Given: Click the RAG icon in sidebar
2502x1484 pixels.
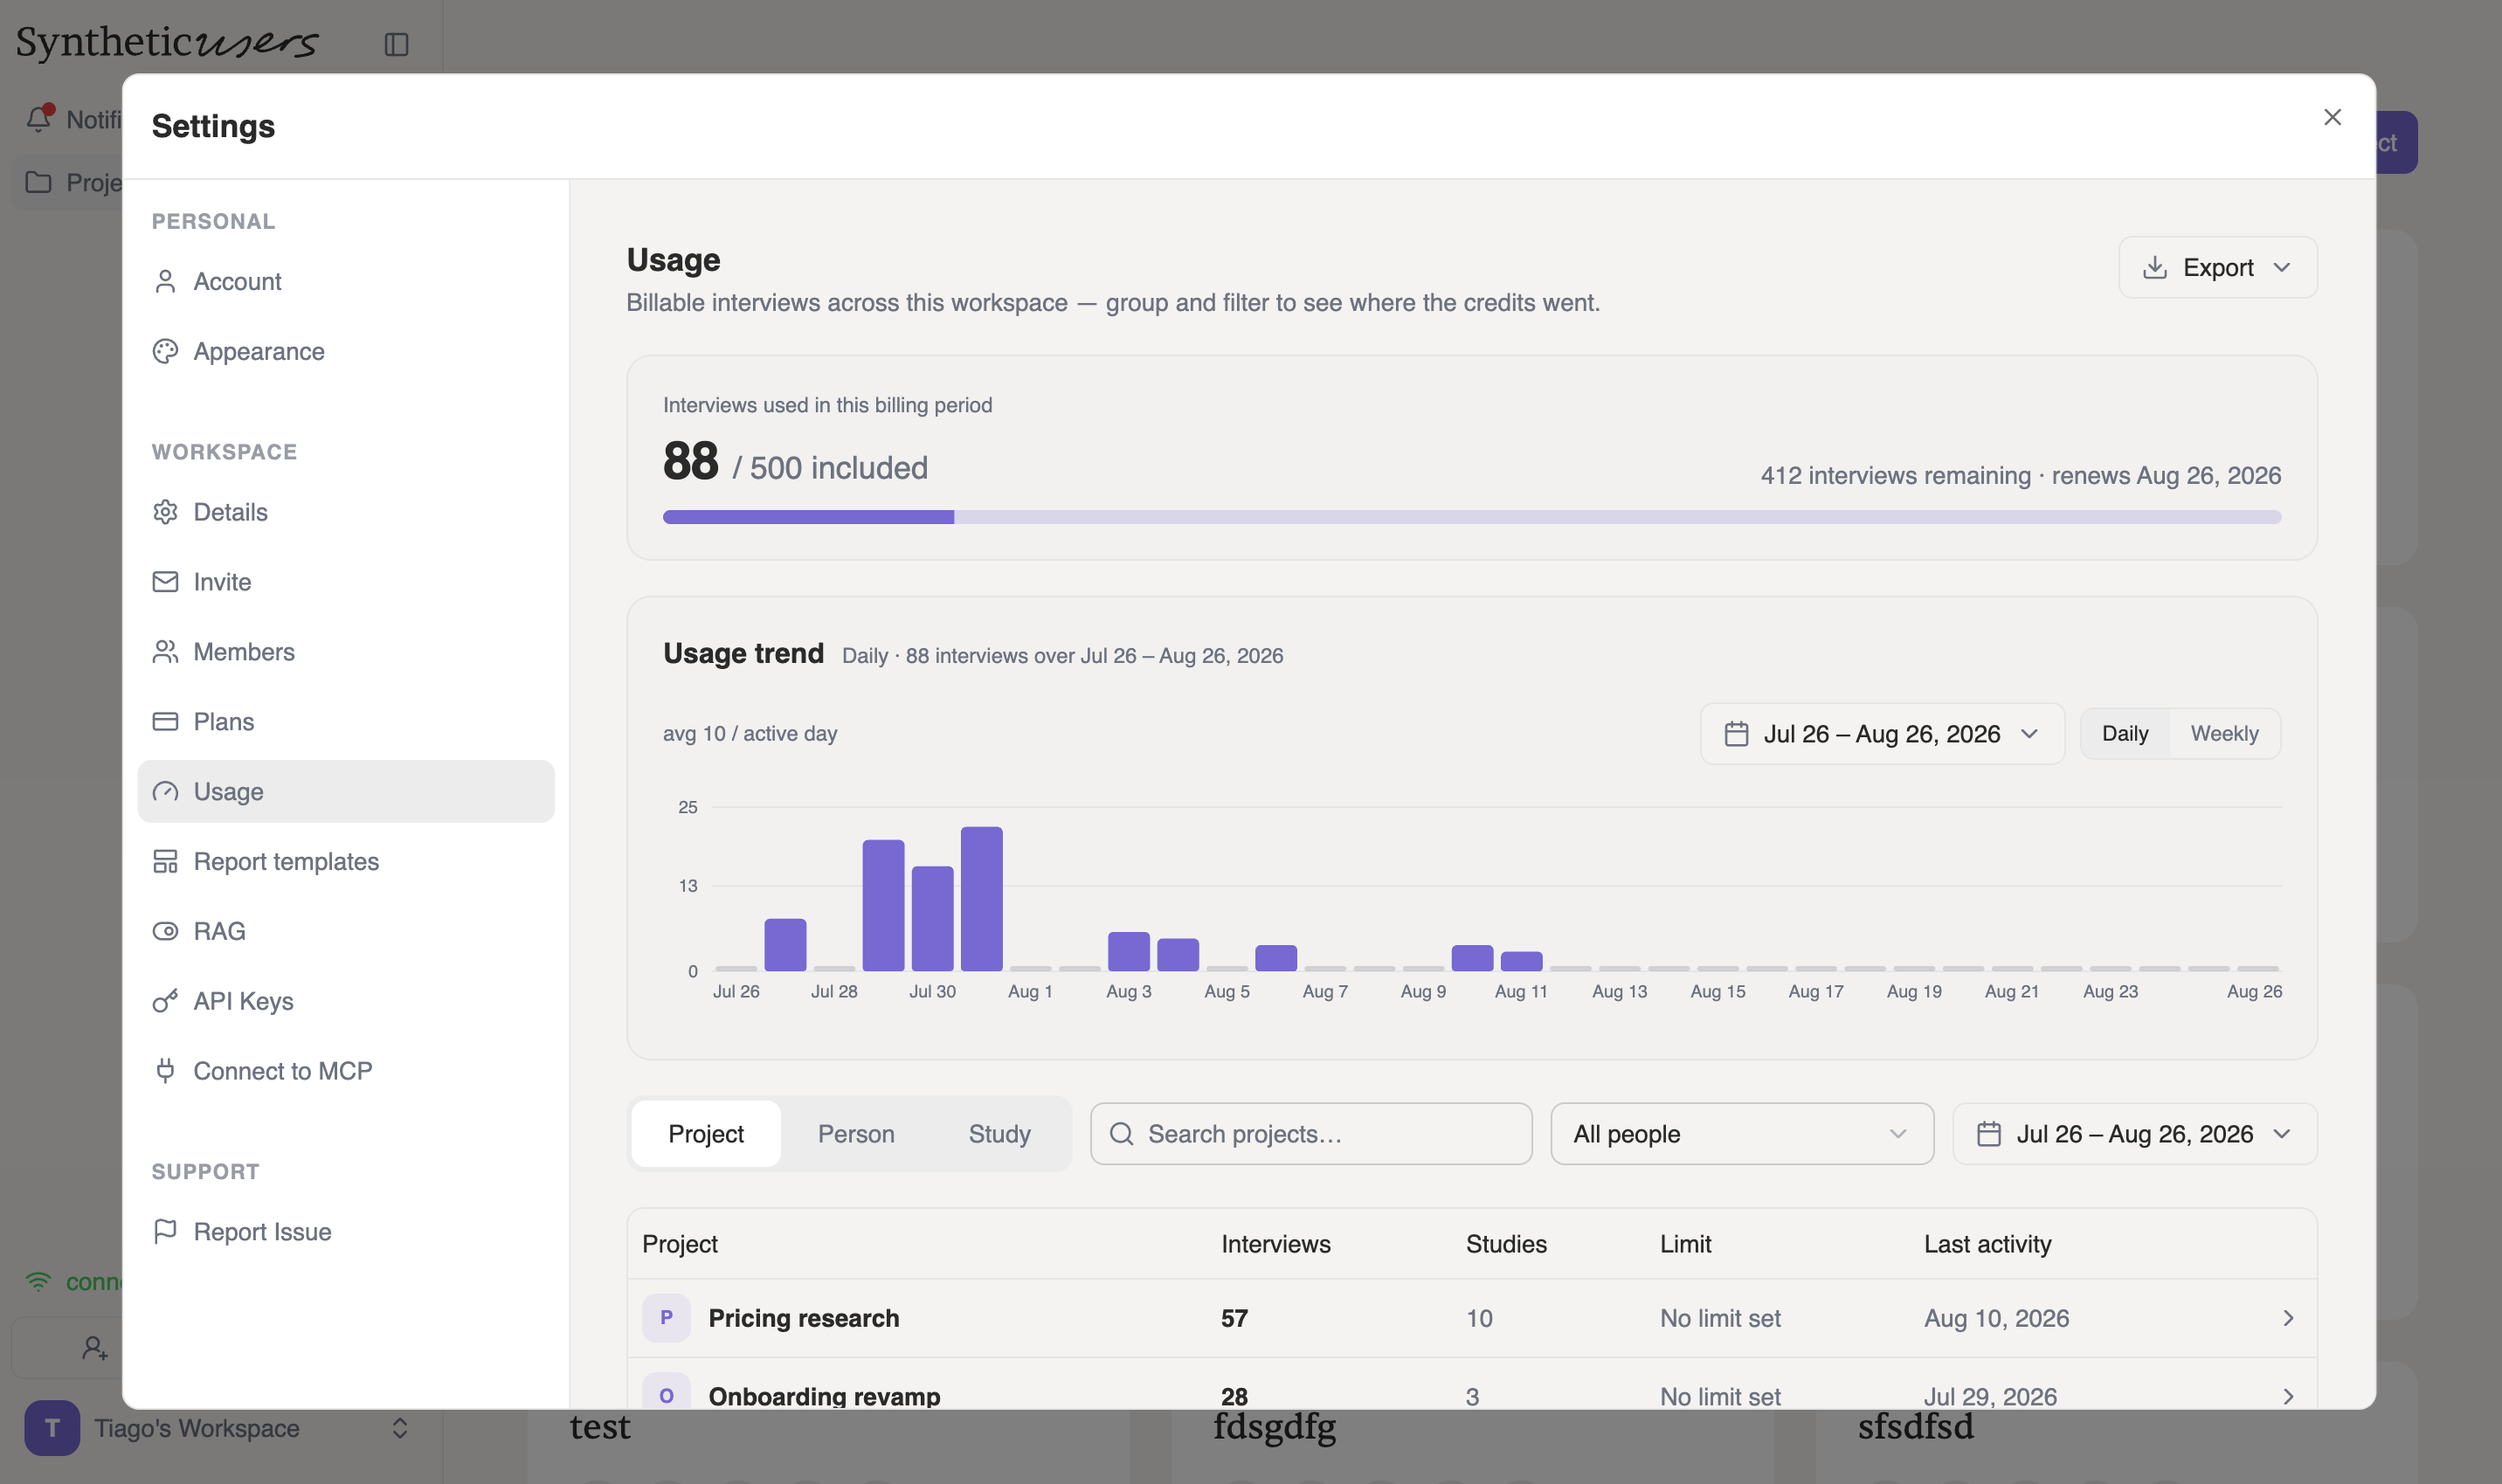Looking at the screenshot, I should click(x=165, y=931).
